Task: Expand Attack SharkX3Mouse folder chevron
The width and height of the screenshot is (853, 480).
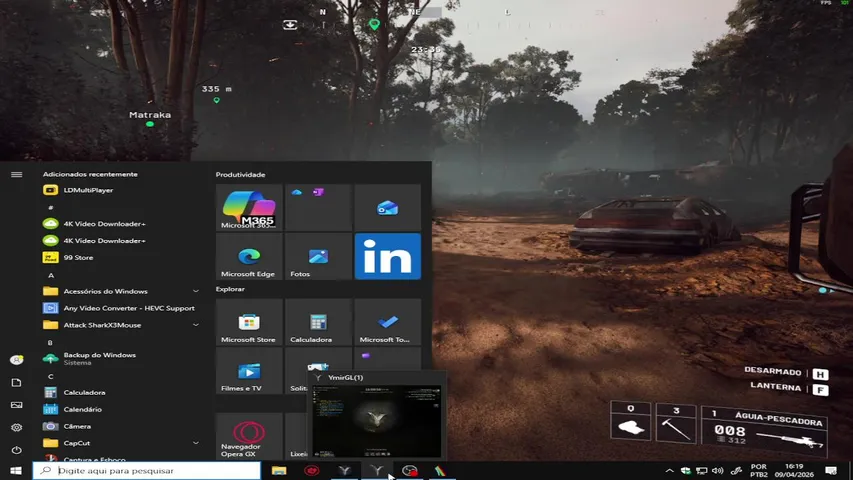Action: point(195,325)
